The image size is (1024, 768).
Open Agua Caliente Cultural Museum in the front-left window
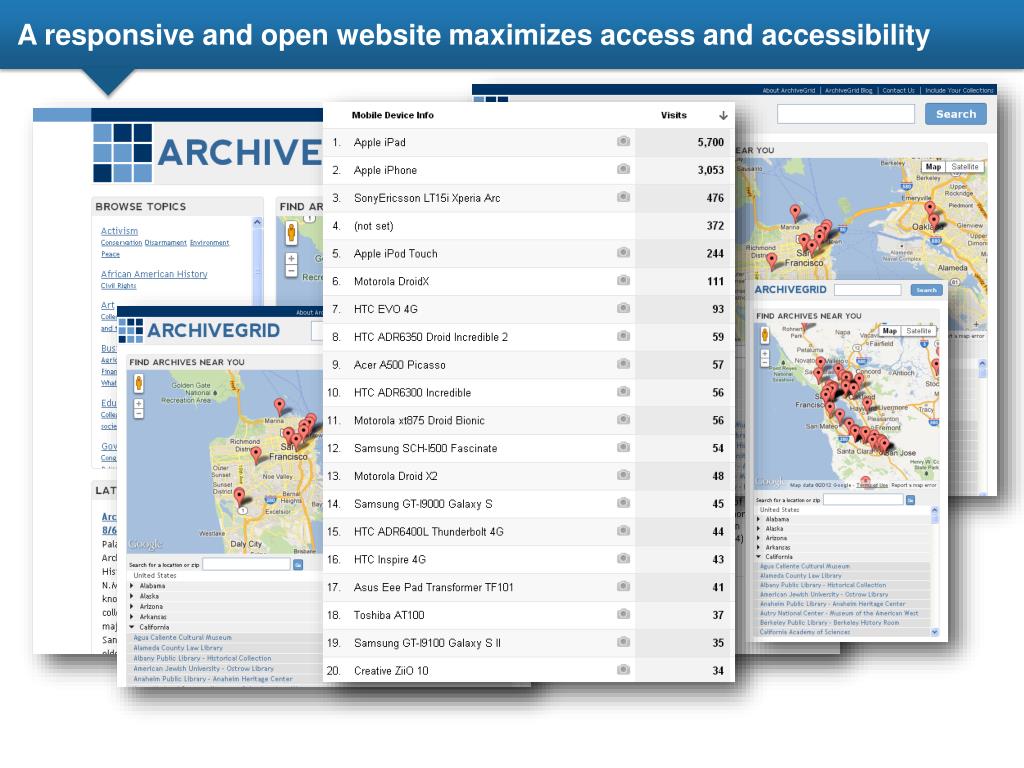click(x=182, y=637)
